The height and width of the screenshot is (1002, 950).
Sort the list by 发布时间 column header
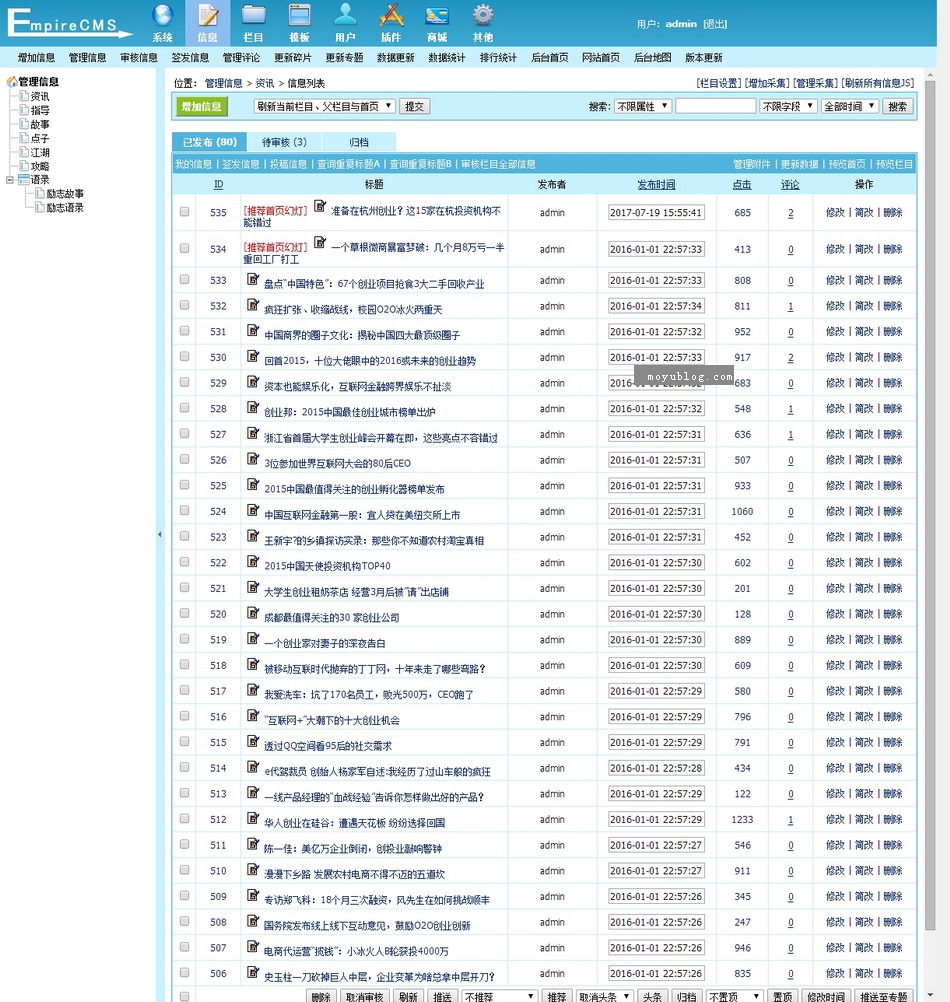pos(656,184)
